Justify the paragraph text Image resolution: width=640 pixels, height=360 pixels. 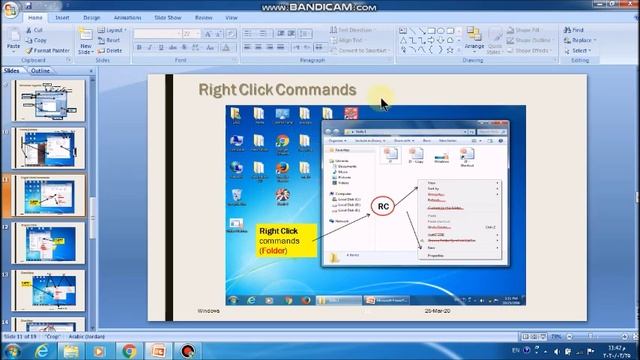pyautogui.click(x=280, y=48)
